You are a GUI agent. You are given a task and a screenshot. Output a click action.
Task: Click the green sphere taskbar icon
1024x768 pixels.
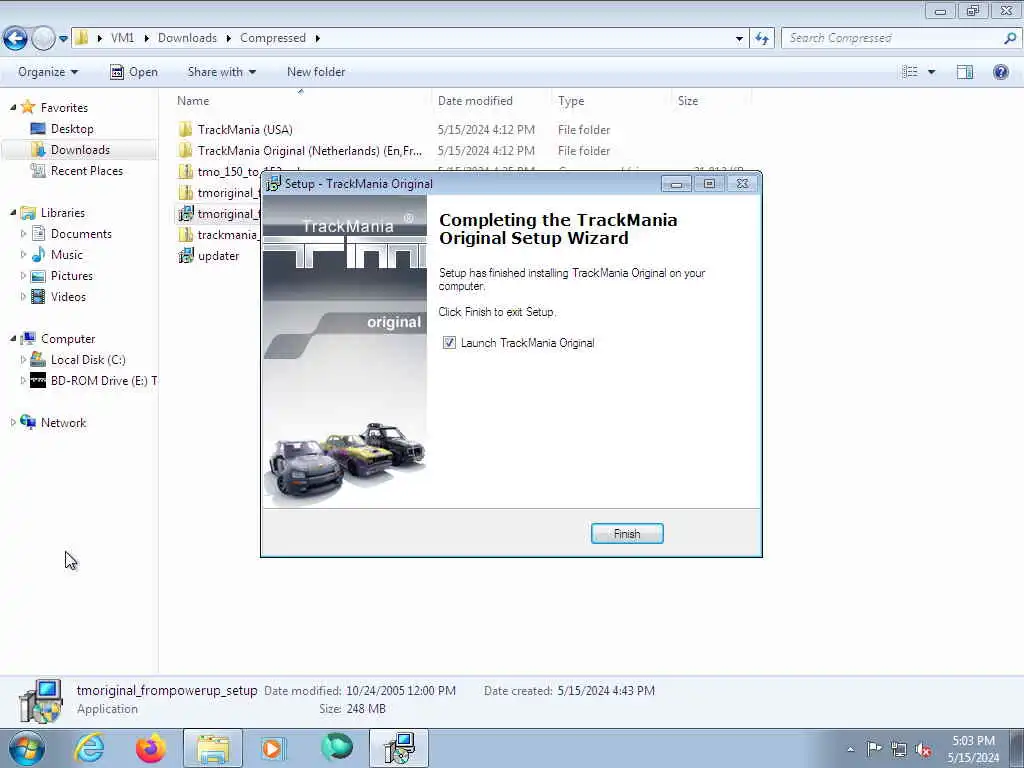coord(337,747)
